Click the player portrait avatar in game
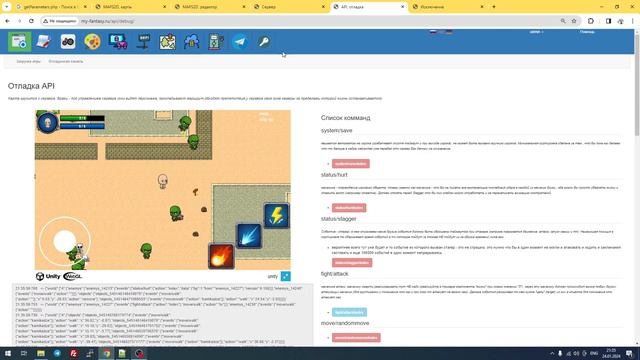Viewport: 640px width, 360px height. (x=47, y=122)
